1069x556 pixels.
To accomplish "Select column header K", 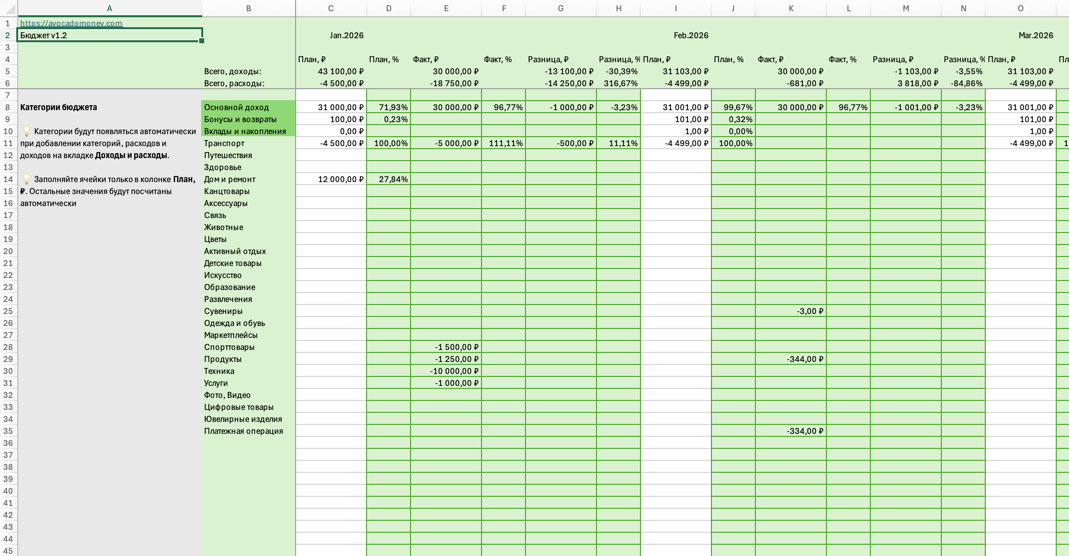I will 790,8.
